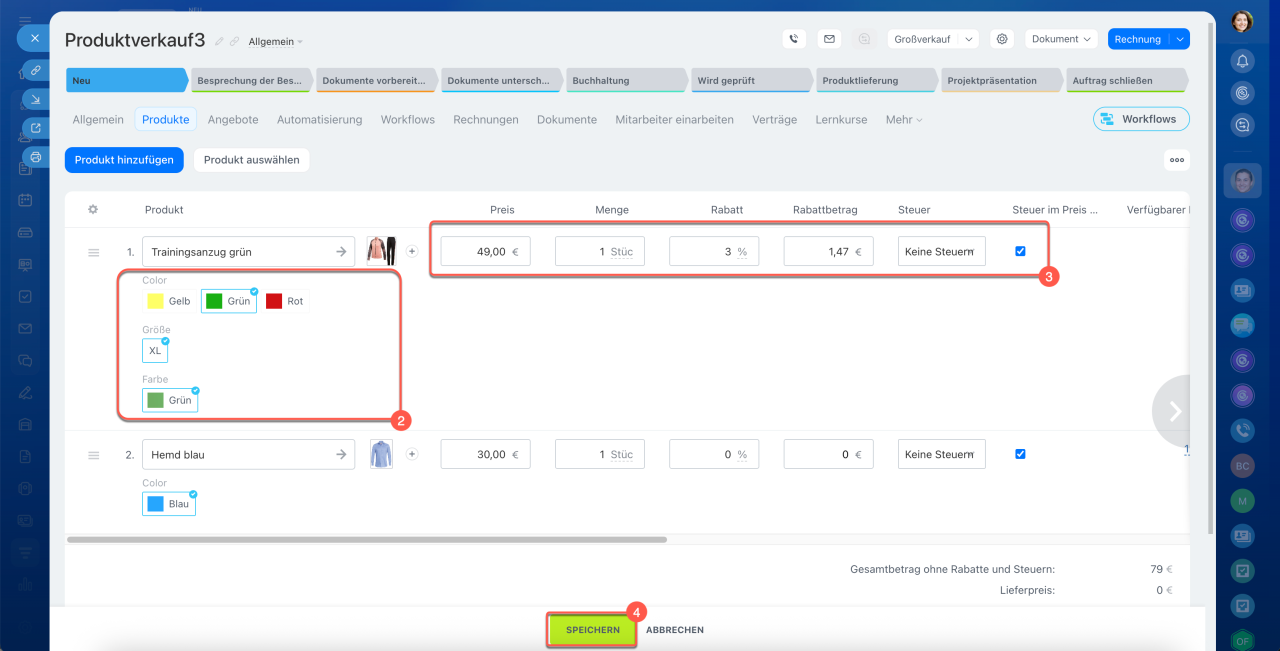The width and height of the screenshot is (1280, 651).
Task: Select the XL size option
Action: click(x=155, y=351)
